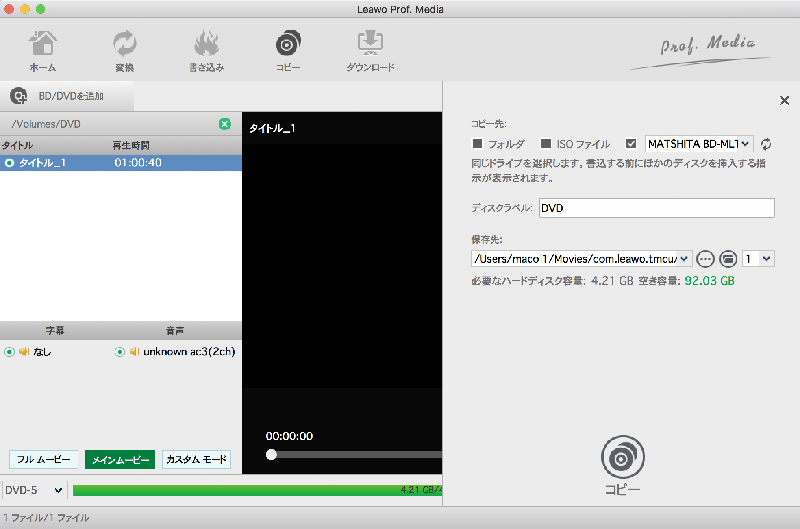This screenshot has height=529, width=800.
Task: Click the playback seek slider handle
Action: [x=271, y=454]
